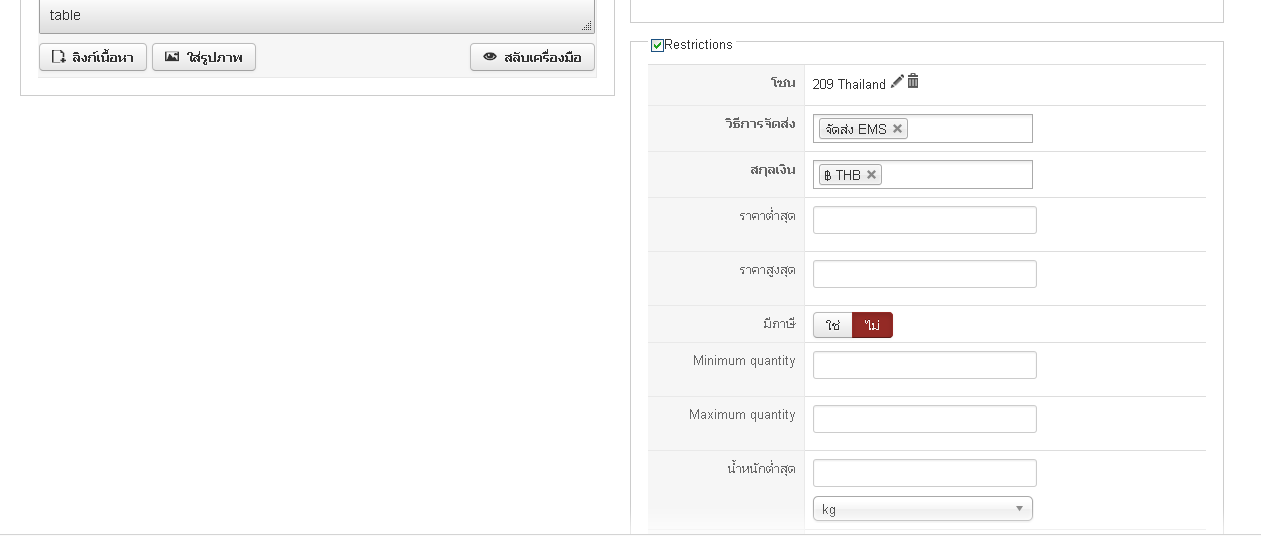Click the น้ำหนักต่ำสุด minimum weight field
The height and width of the screenshot is (536, 1261).
(x=925, y=473)
